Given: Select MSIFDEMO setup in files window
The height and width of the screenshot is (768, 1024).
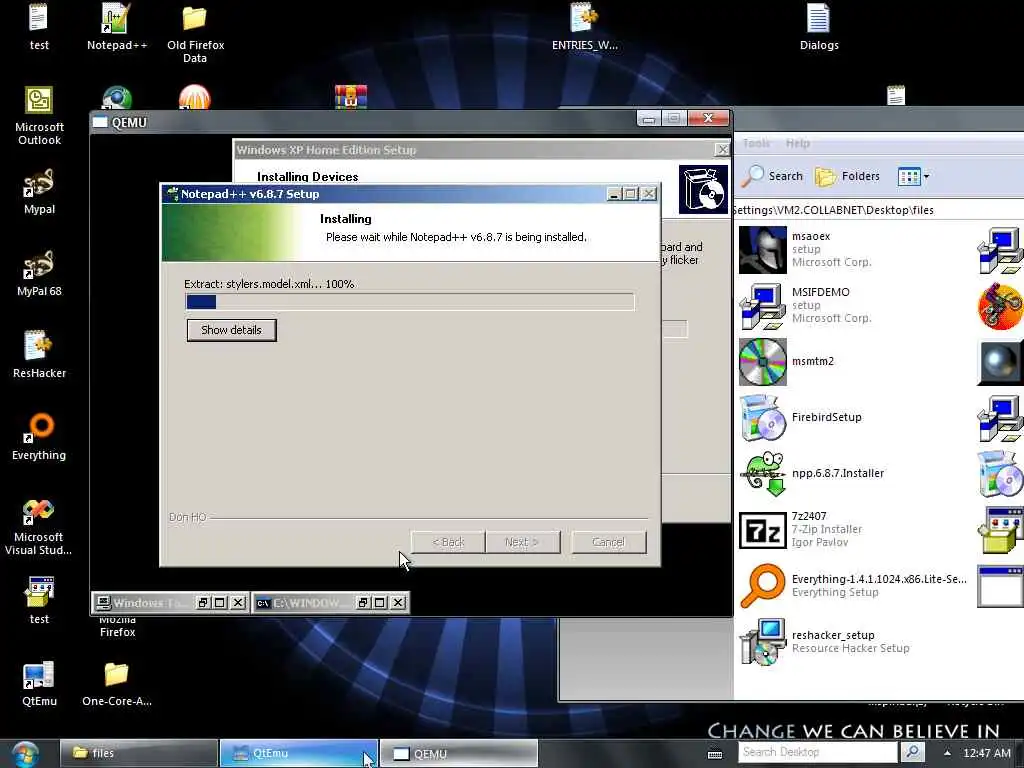Looking at the screenshot, I should (806, 306).
